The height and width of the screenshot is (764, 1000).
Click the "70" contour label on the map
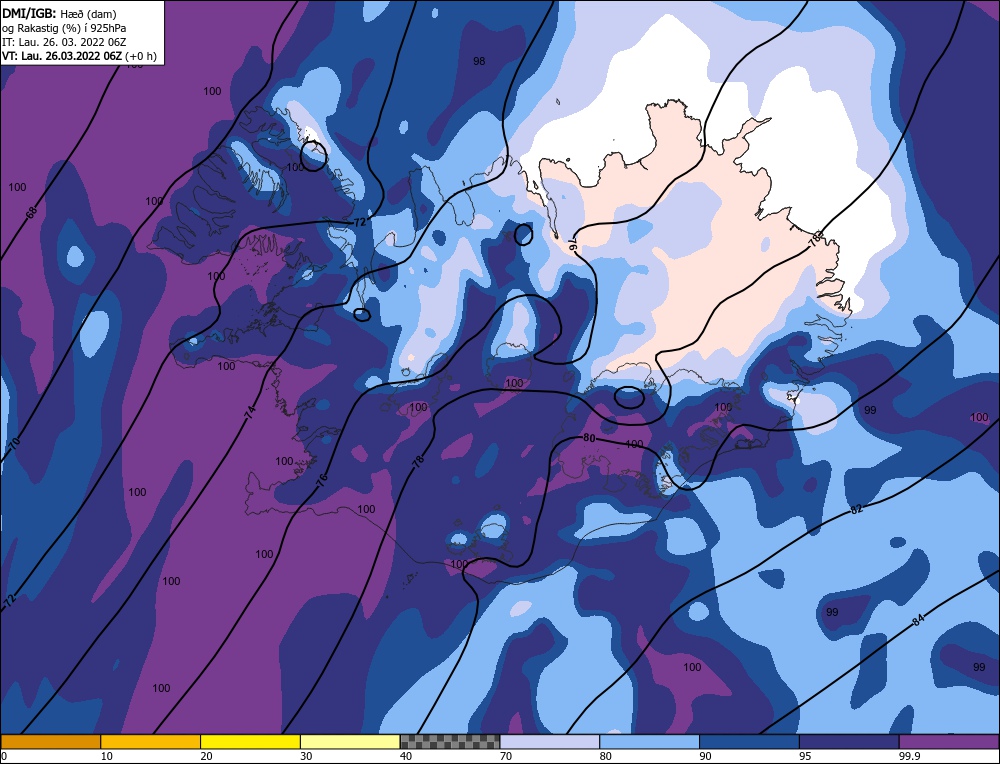click(x=14, y=442)
